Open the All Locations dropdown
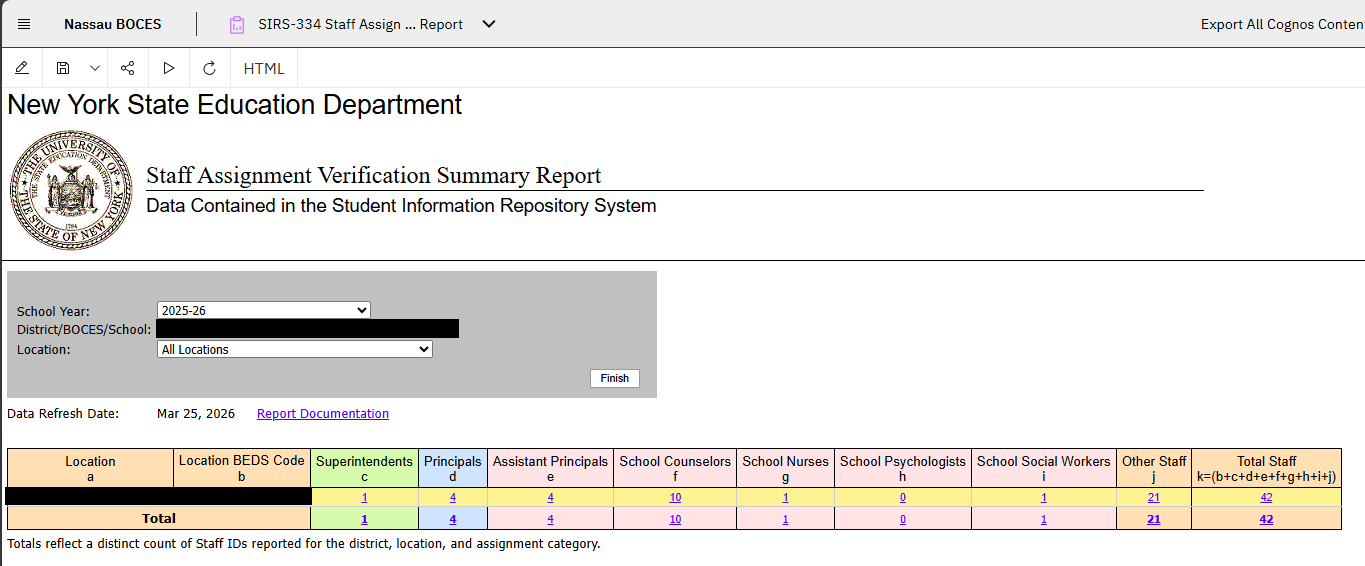1365x566 pixels. coord(295,349)
